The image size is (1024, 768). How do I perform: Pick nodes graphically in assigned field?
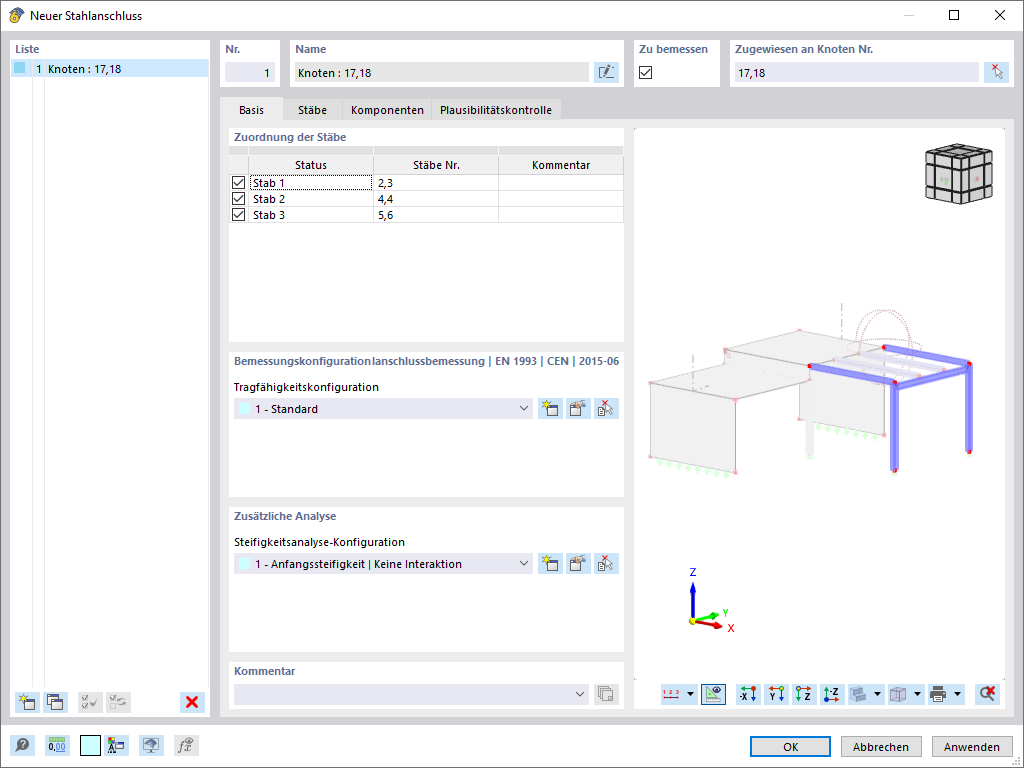[x=996, y=72]
